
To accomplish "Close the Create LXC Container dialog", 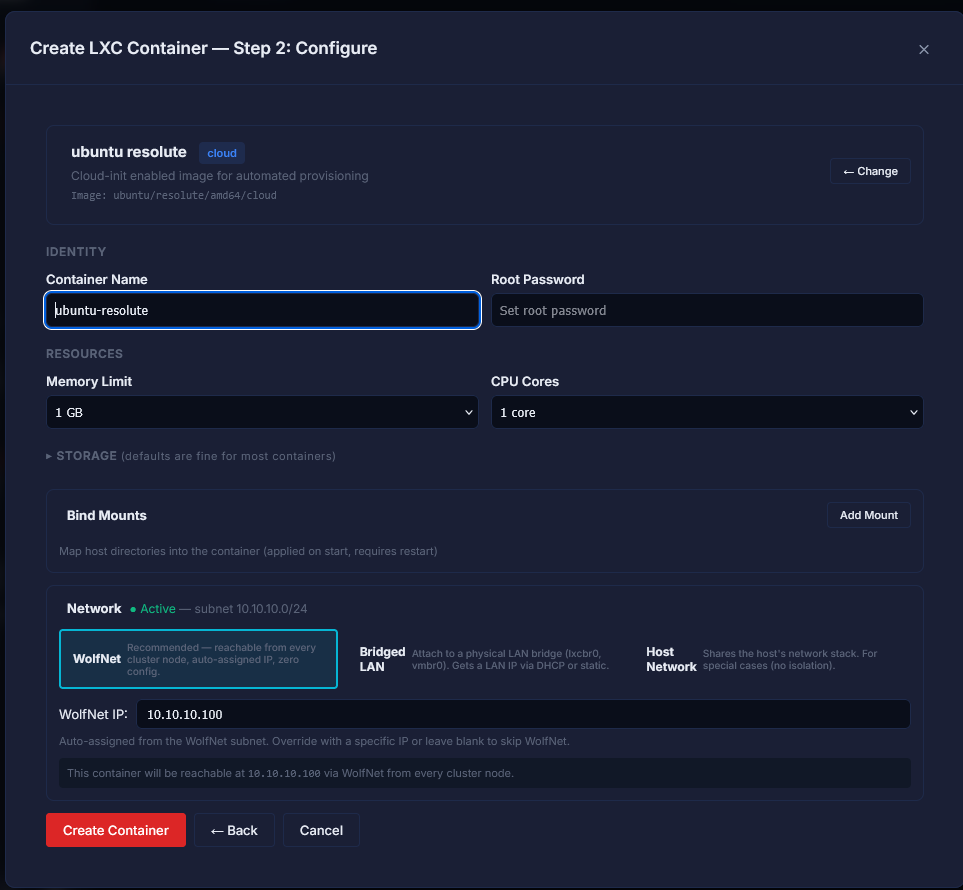I will tap(923, 50).
